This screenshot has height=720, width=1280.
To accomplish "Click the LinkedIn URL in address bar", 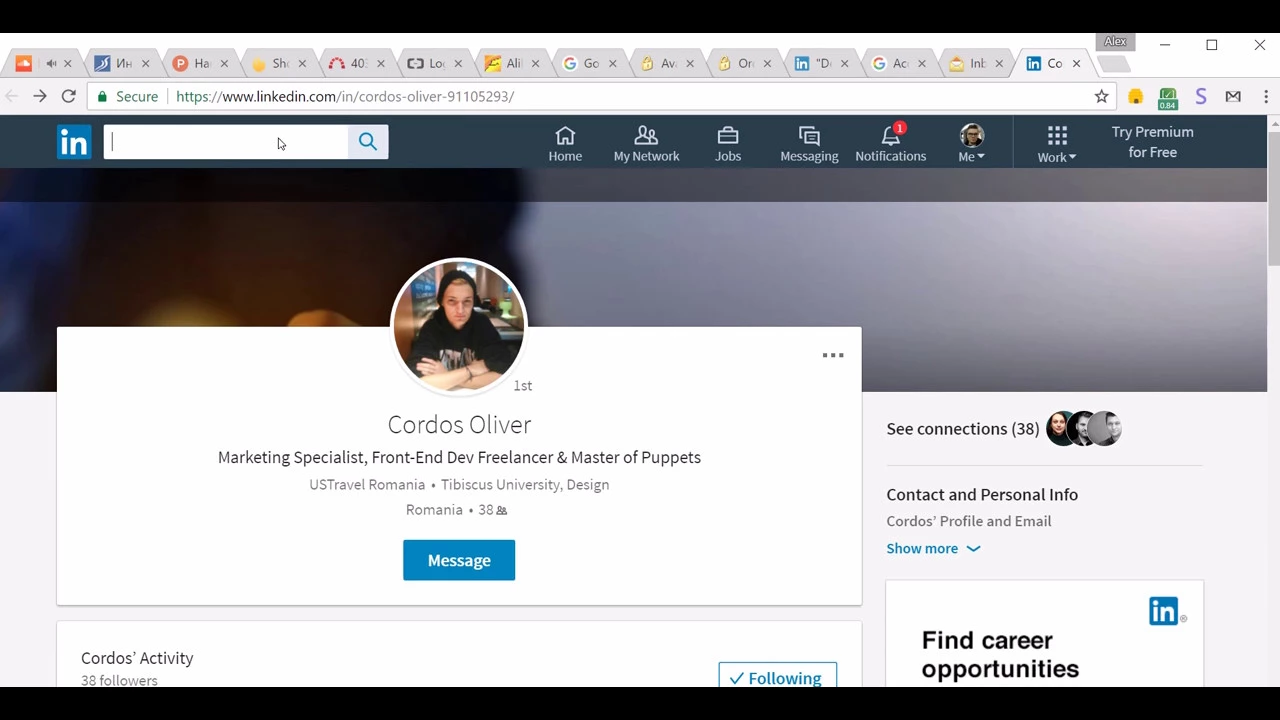I will click(x=345, y=96).
